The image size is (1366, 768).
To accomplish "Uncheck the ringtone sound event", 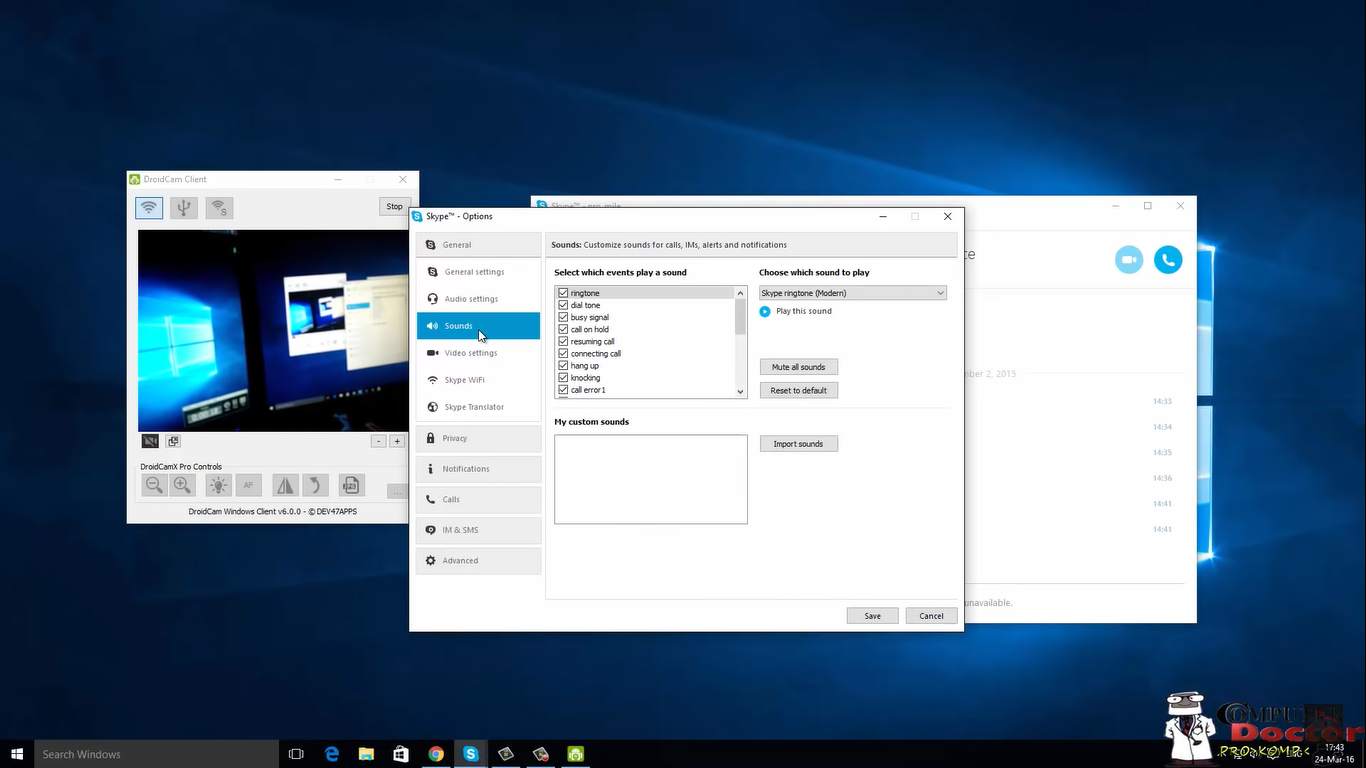I will (563, 293).
